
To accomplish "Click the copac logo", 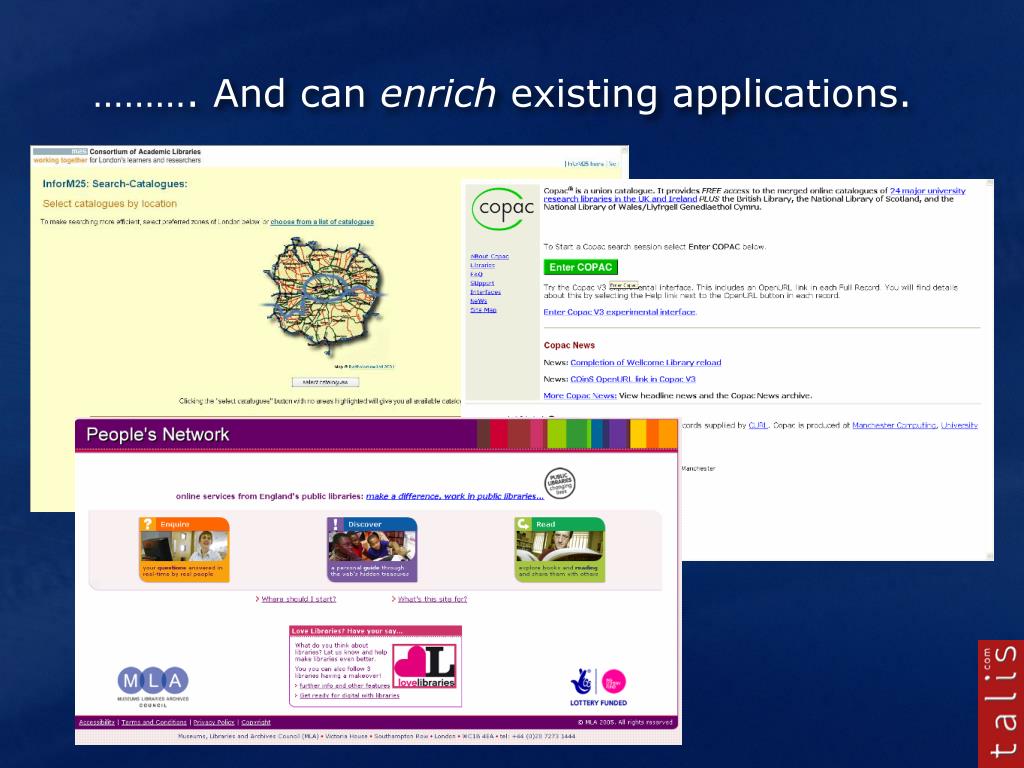I will coord(502,209).
